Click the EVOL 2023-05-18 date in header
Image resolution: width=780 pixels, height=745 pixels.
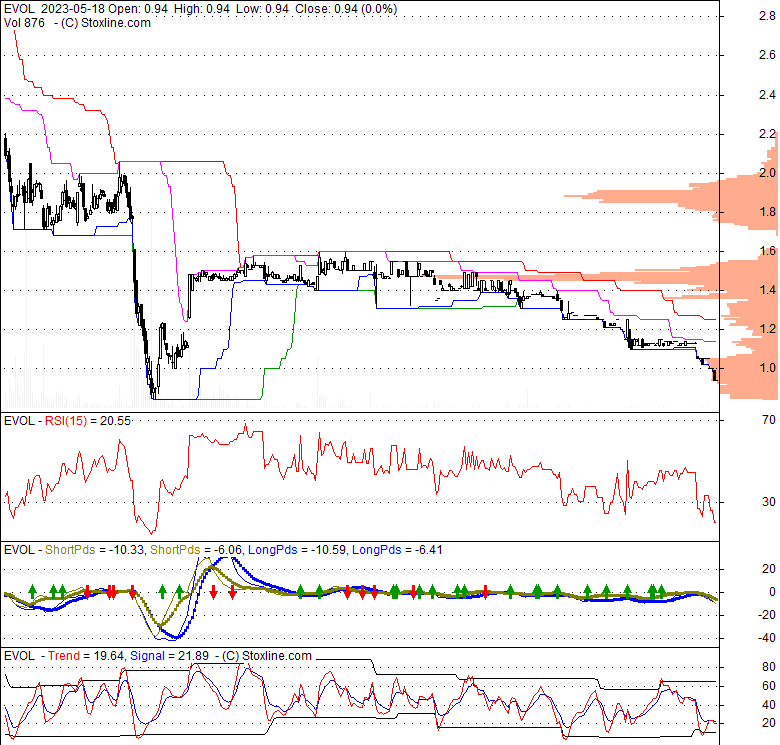(x=73, y=9)
